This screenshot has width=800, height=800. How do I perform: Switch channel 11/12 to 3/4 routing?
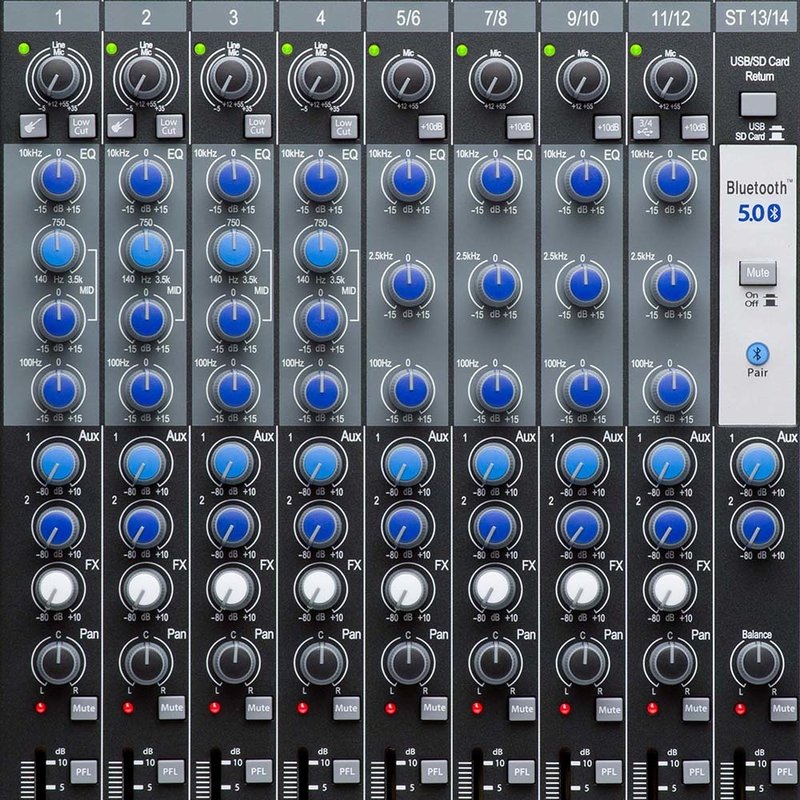(x=647, y=125)
